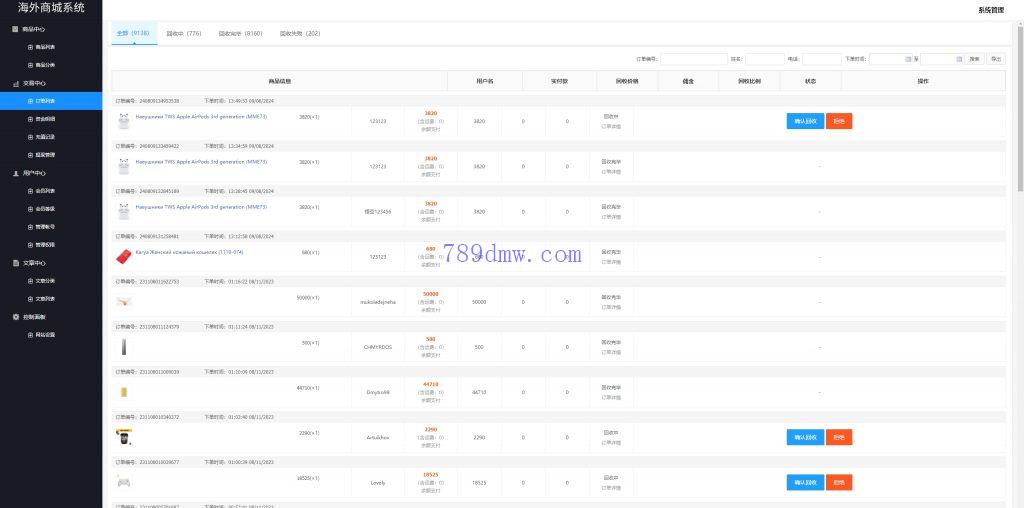Click the blue 确认回收 button in first order
The image size is (1024, 508).
[805, 121]
